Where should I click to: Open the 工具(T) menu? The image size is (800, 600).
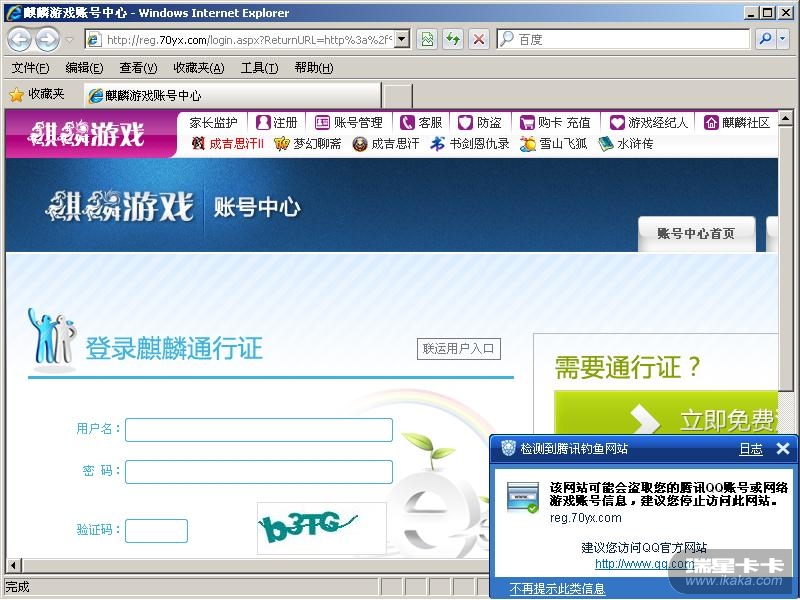click(x=259, y=67)
